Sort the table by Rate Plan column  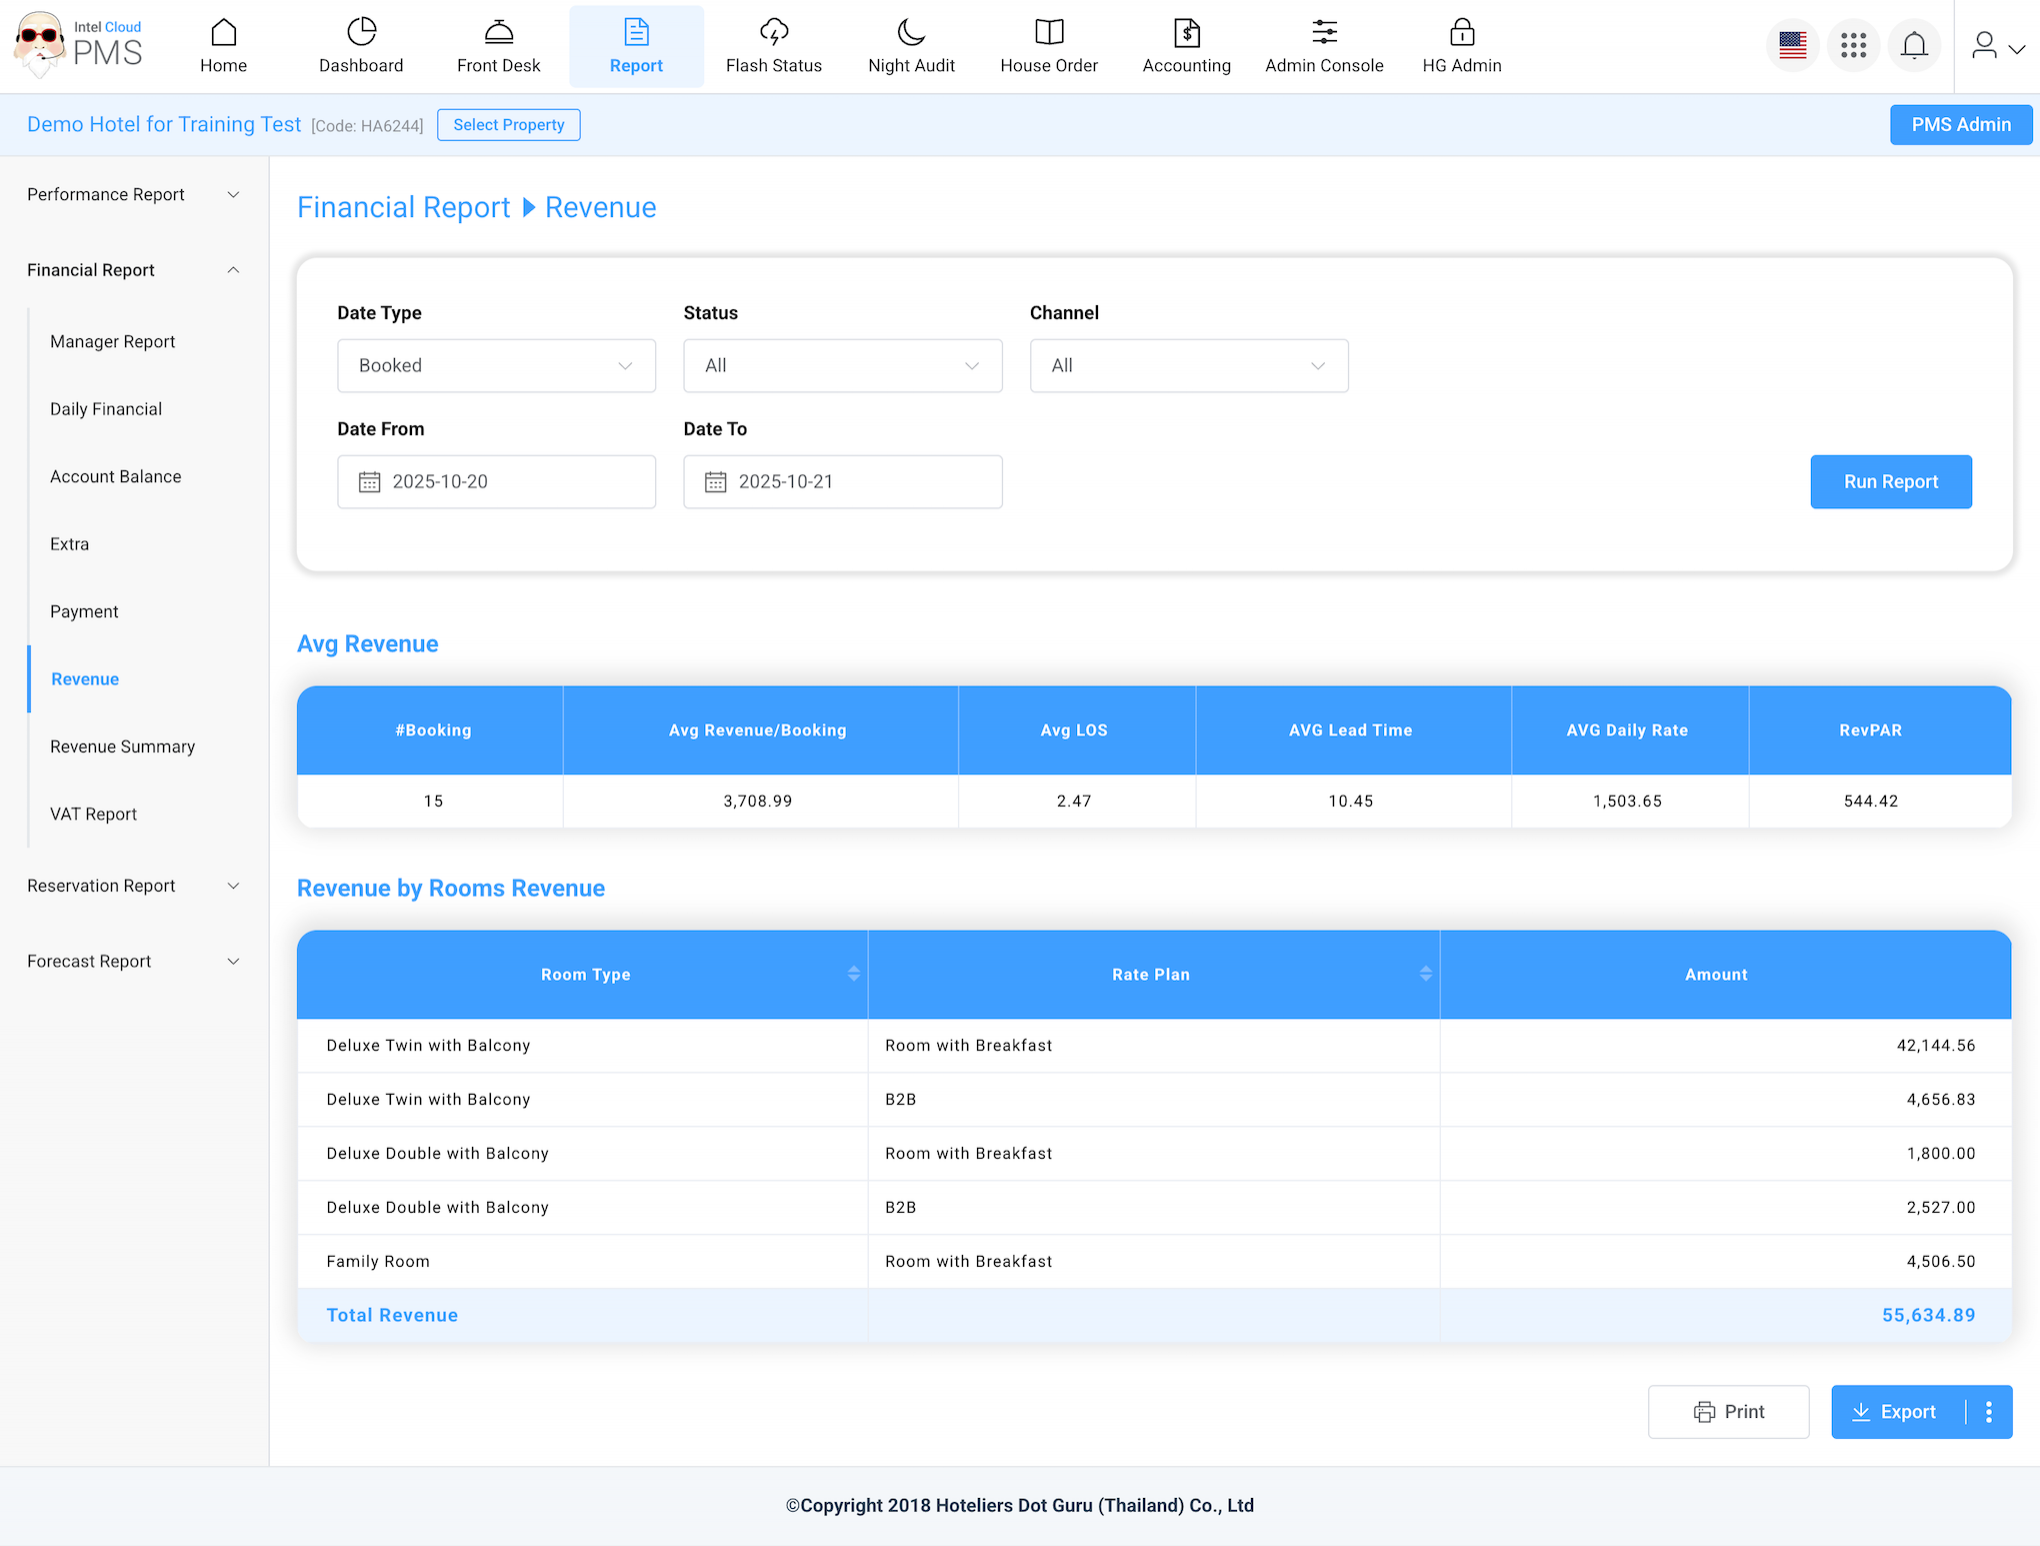coord(1425,974)
